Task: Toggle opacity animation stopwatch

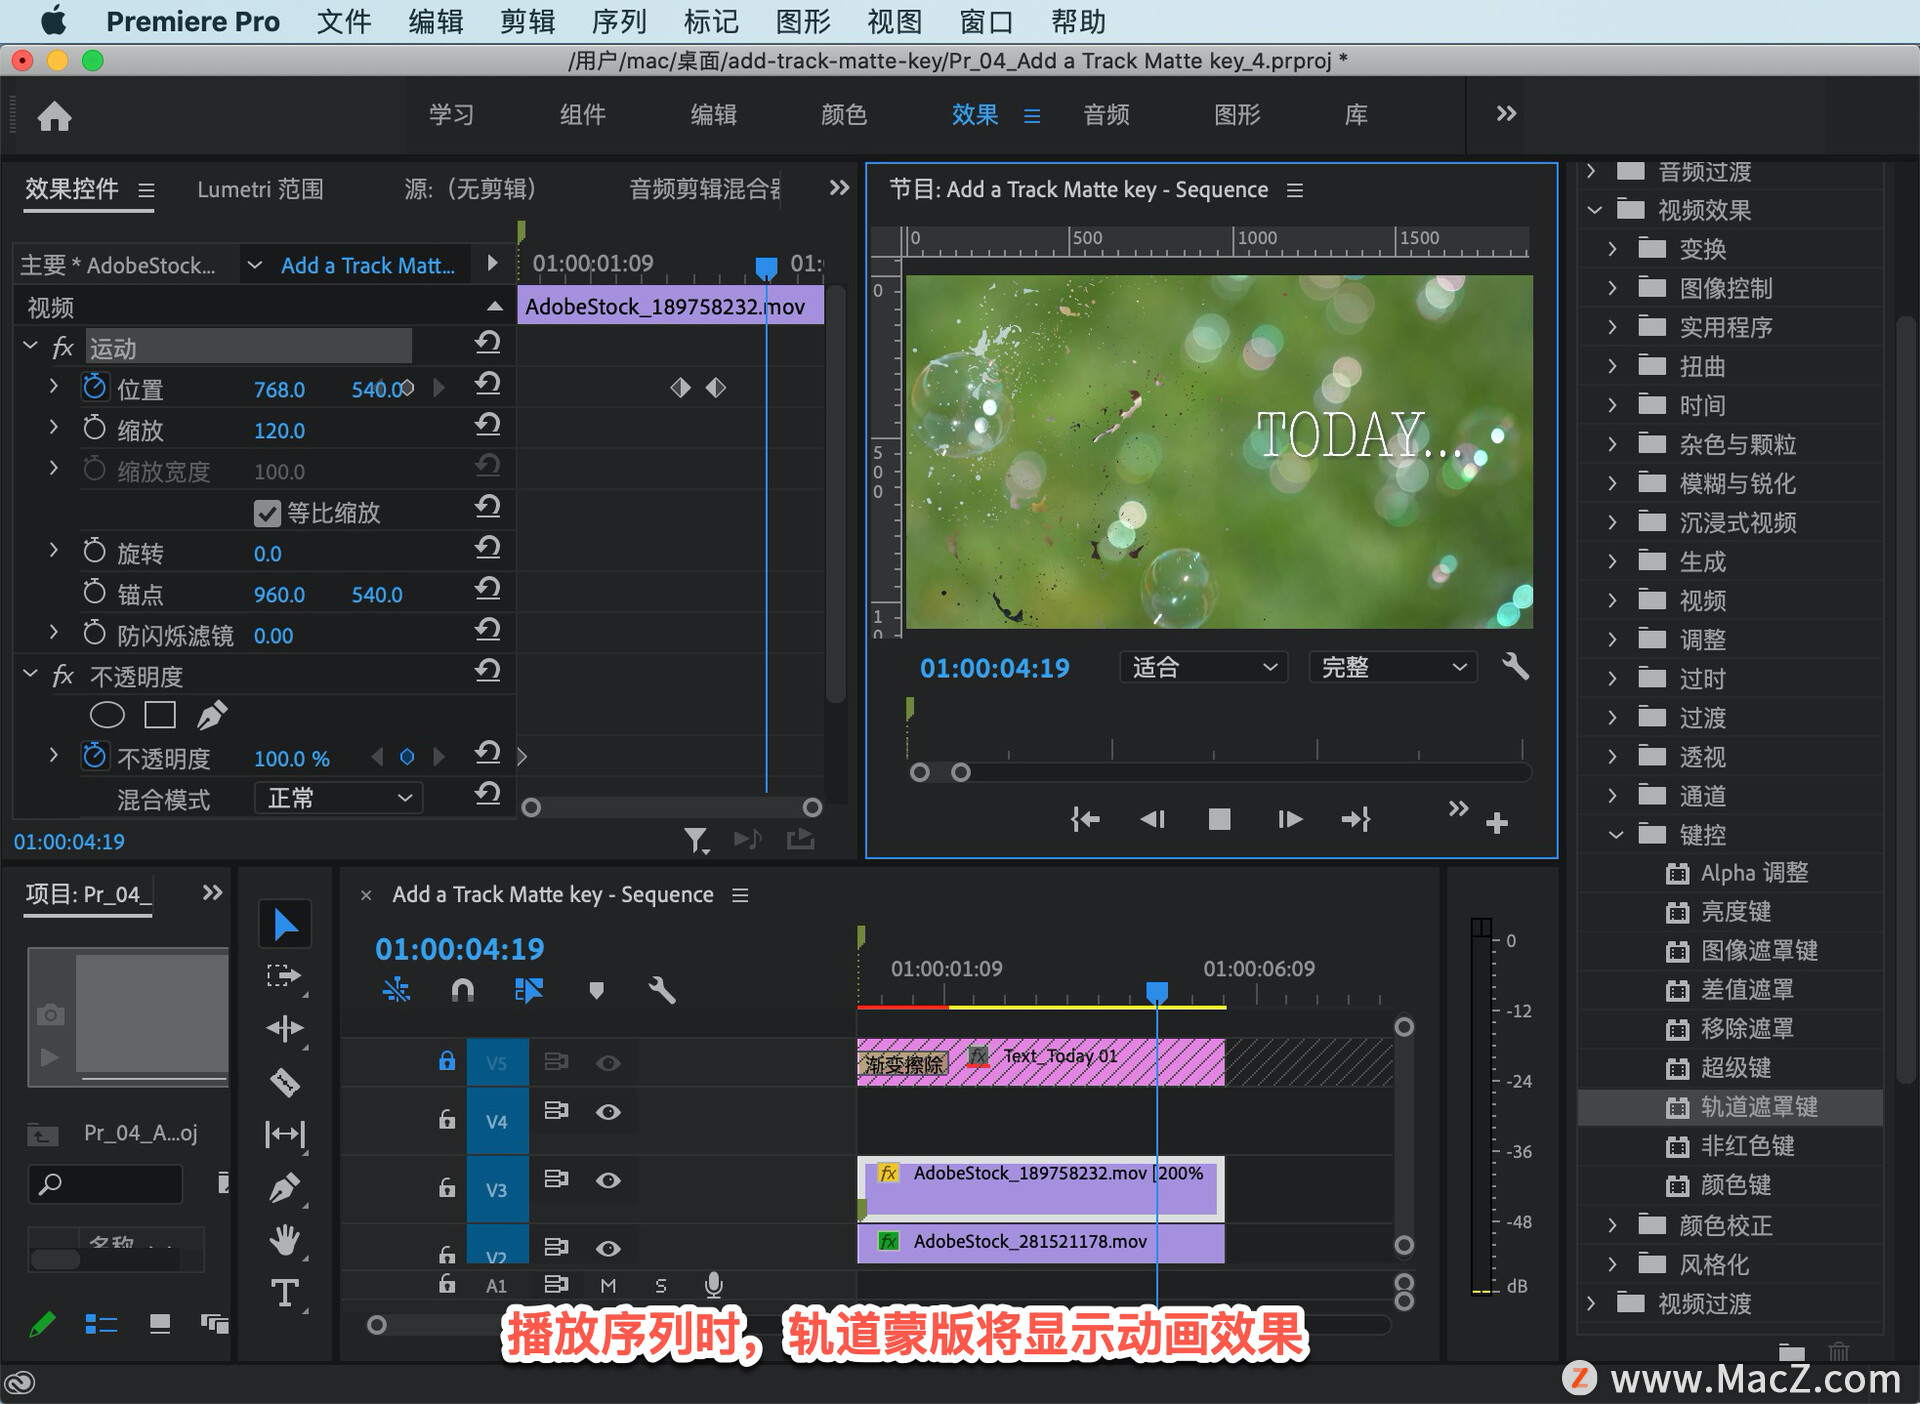Action: click(94, 756)
